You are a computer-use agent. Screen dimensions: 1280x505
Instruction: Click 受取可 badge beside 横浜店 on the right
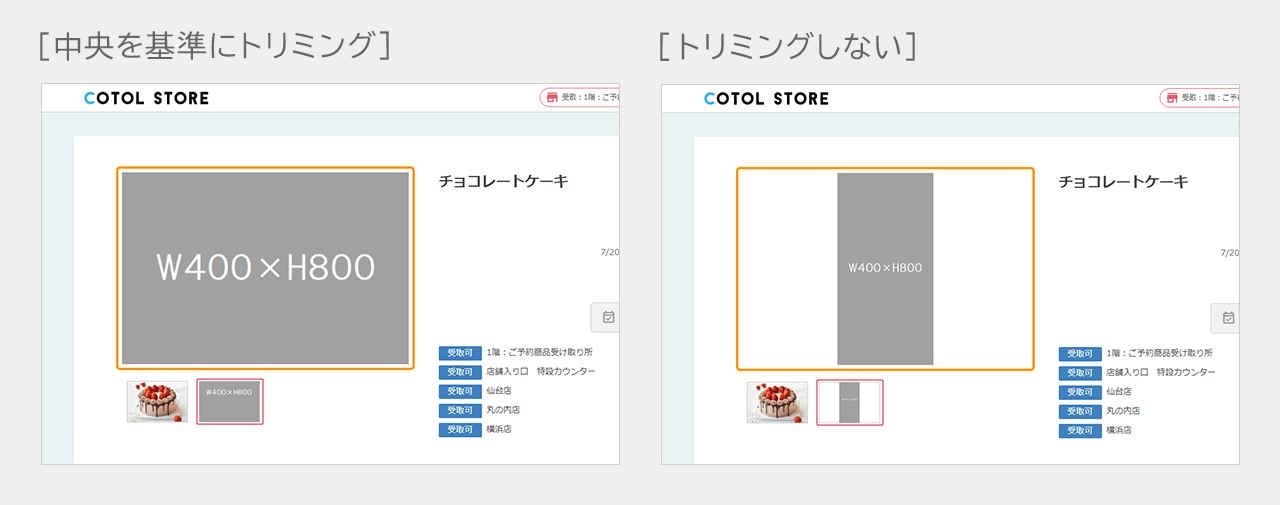(1080, 431)
